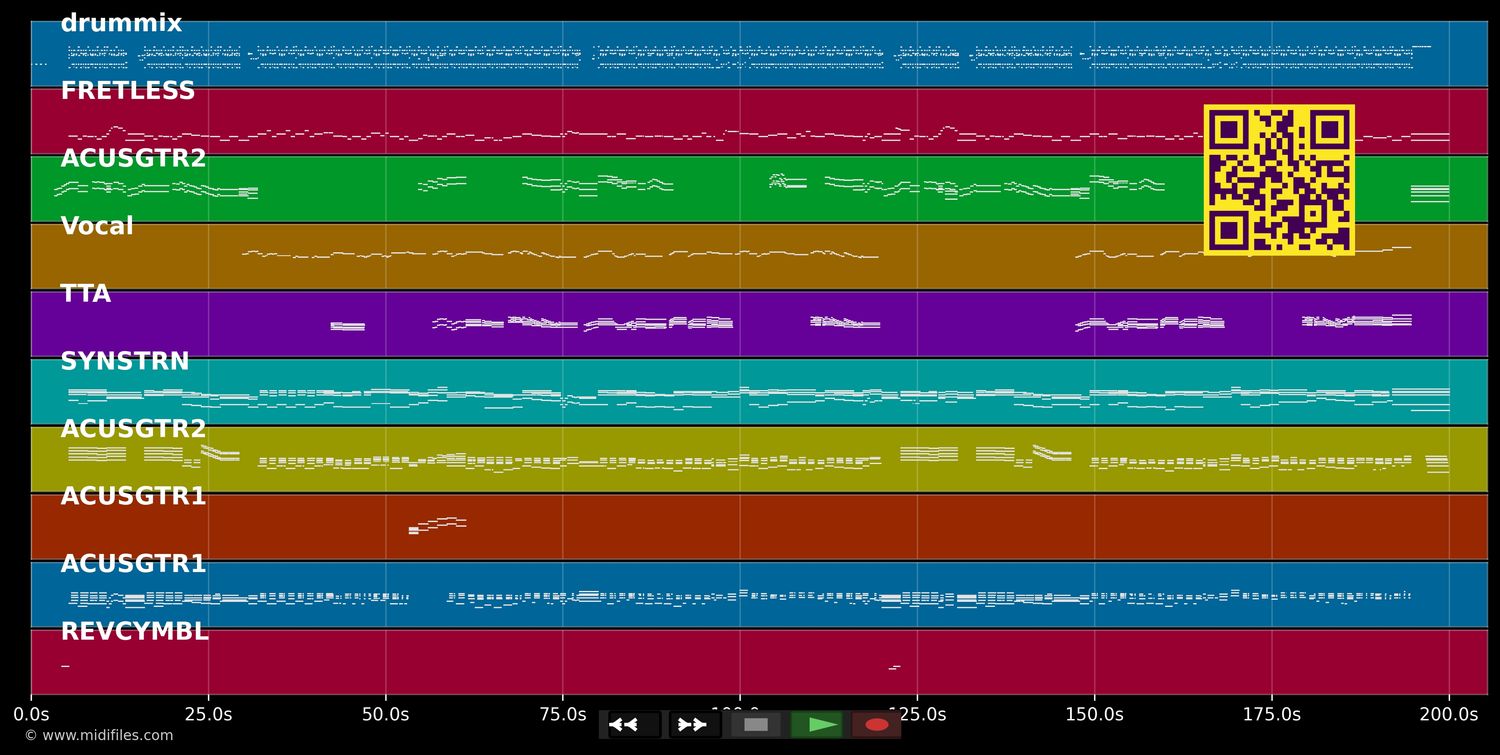1500x755 pixels.
Task: Click the 25.0s timeline label
Action: click(208, 714)
